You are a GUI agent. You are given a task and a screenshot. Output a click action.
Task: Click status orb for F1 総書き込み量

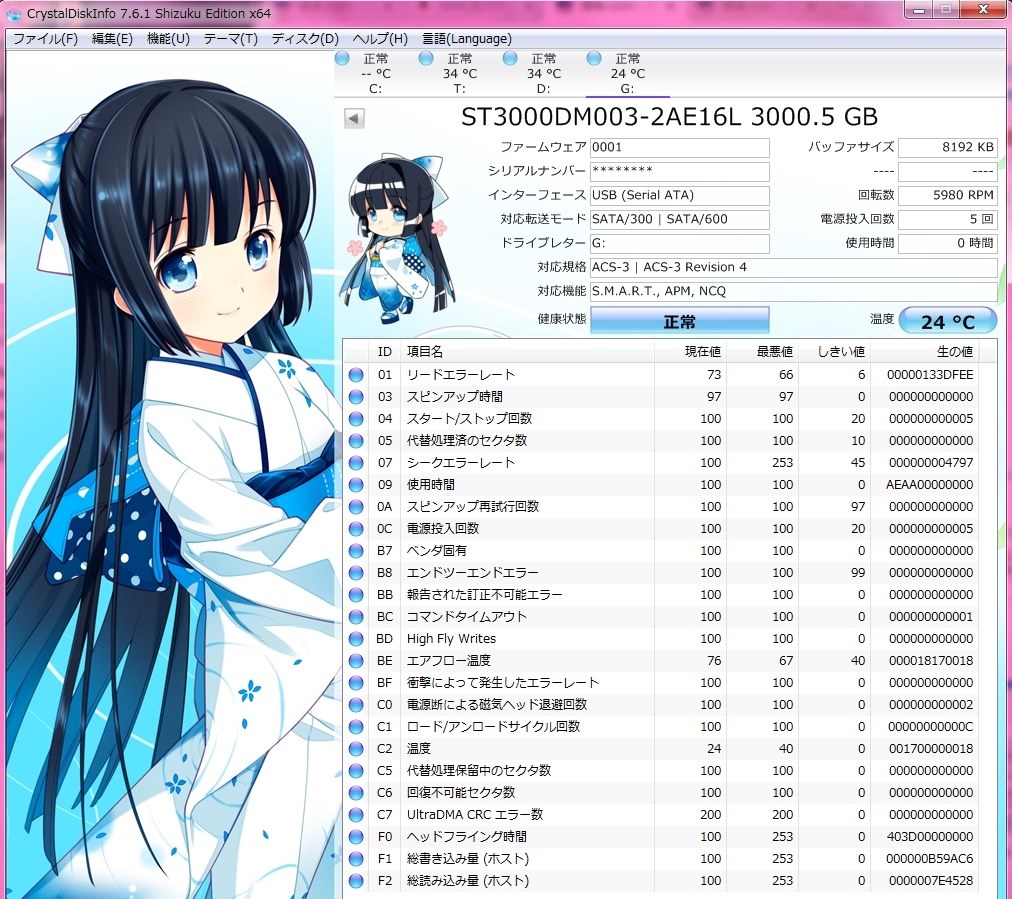[x=356, y=858]
